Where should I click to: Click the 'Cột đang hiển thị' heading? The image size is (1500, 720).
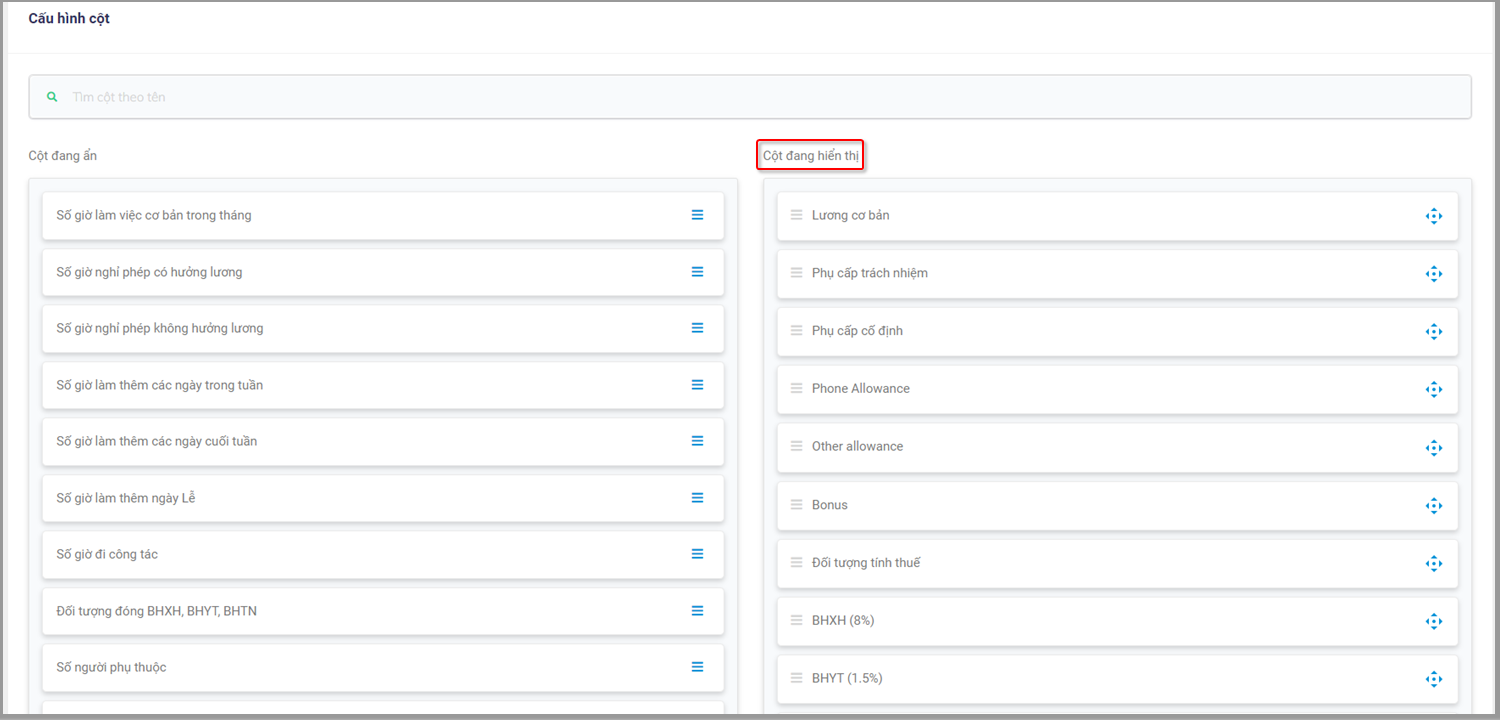point(811,156)
